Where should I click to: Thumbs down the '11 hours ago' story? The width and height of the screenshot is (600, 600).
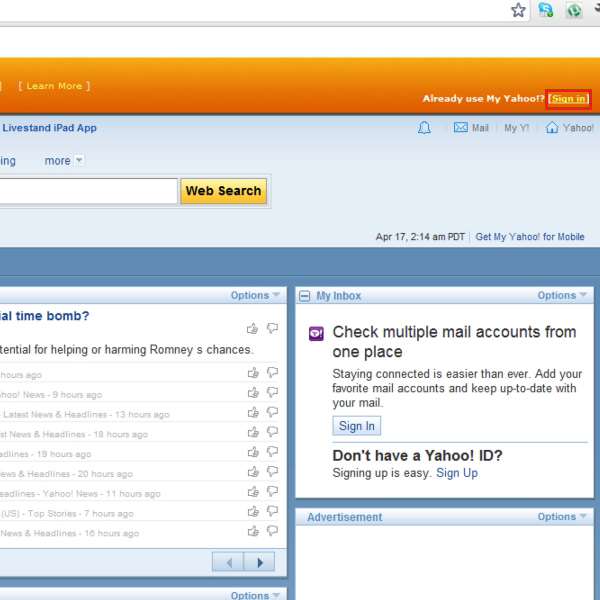(272, 492)
